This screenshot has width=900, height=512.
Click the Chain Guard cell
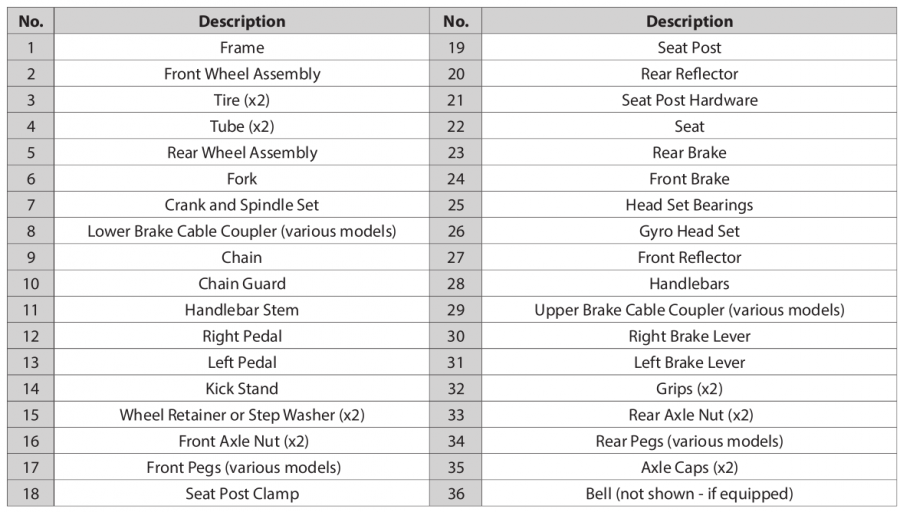242,284
